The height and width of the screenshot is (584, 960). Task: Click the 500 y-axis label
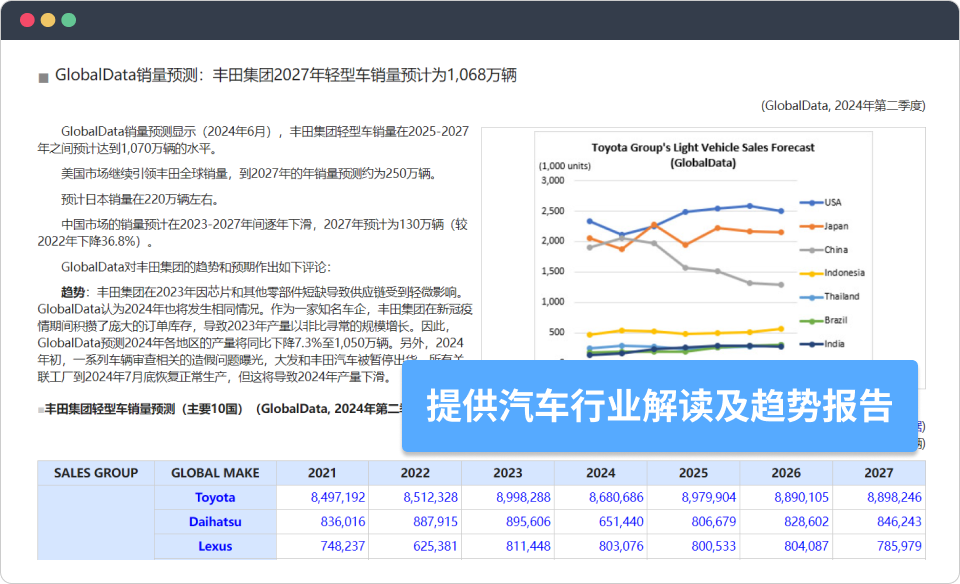tap(557, 332)
